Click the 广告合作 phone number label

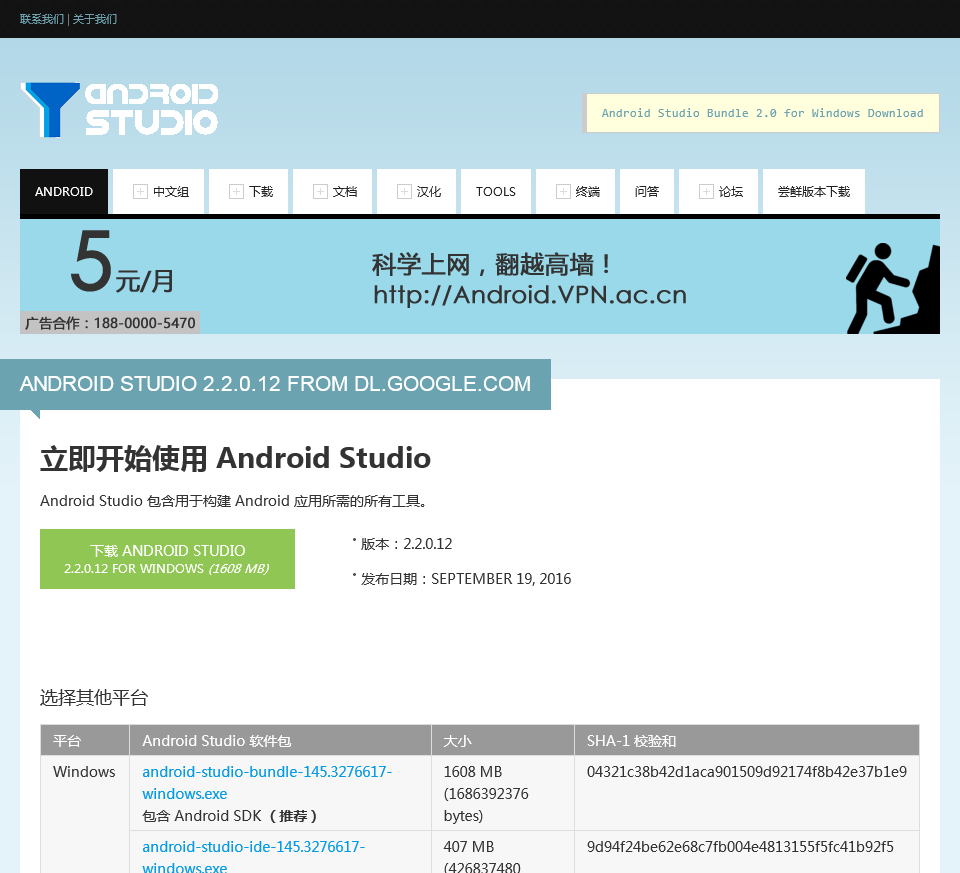click(110, 323)
